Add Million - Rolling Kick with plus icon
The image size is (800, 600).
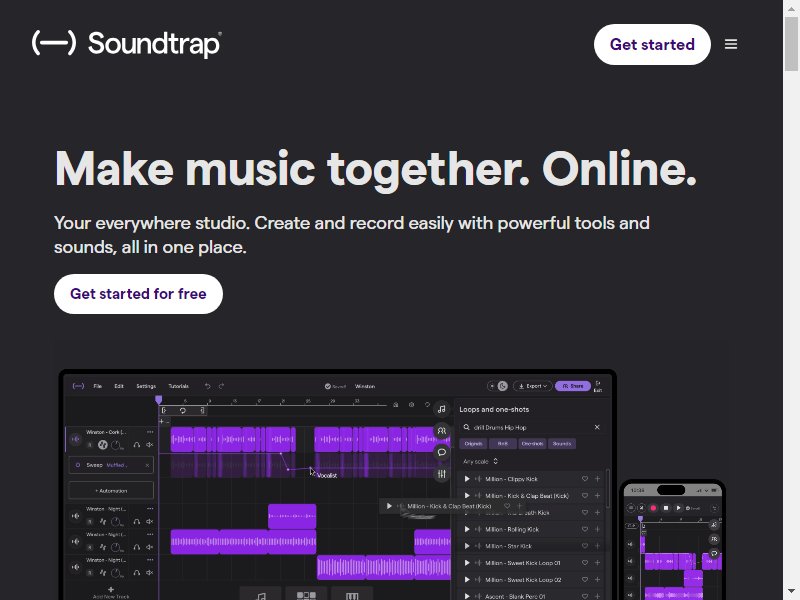597,530
